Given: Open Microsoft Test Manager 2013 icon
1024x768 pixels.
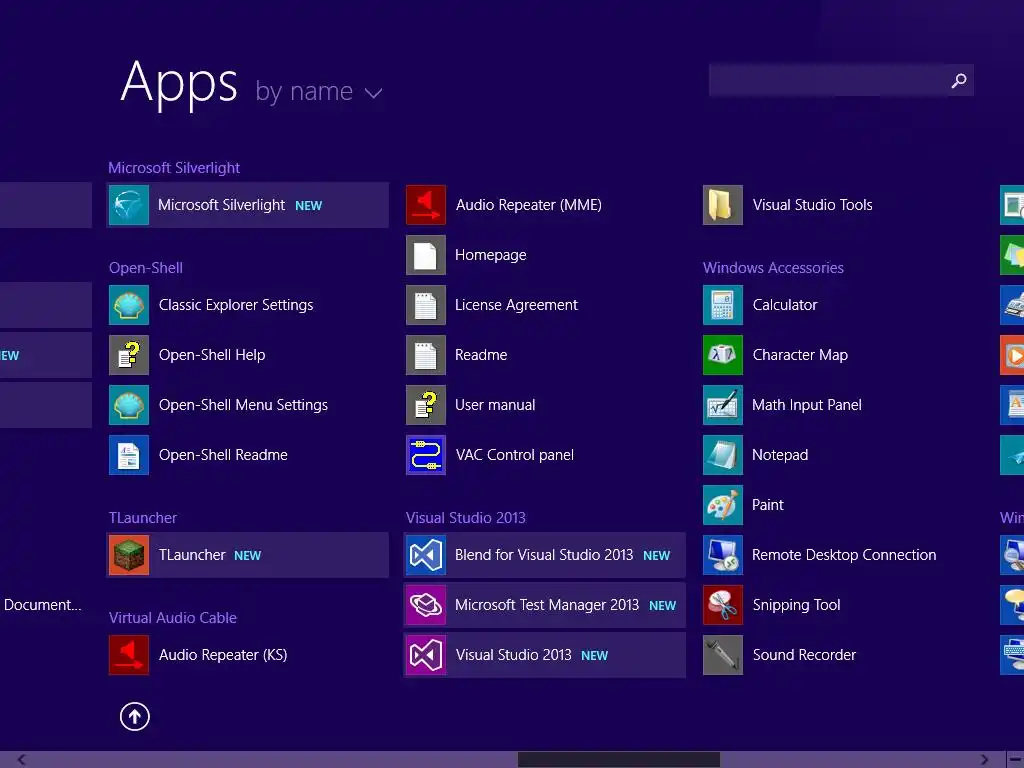Looking at the screenshot, I should click(426, 605).
